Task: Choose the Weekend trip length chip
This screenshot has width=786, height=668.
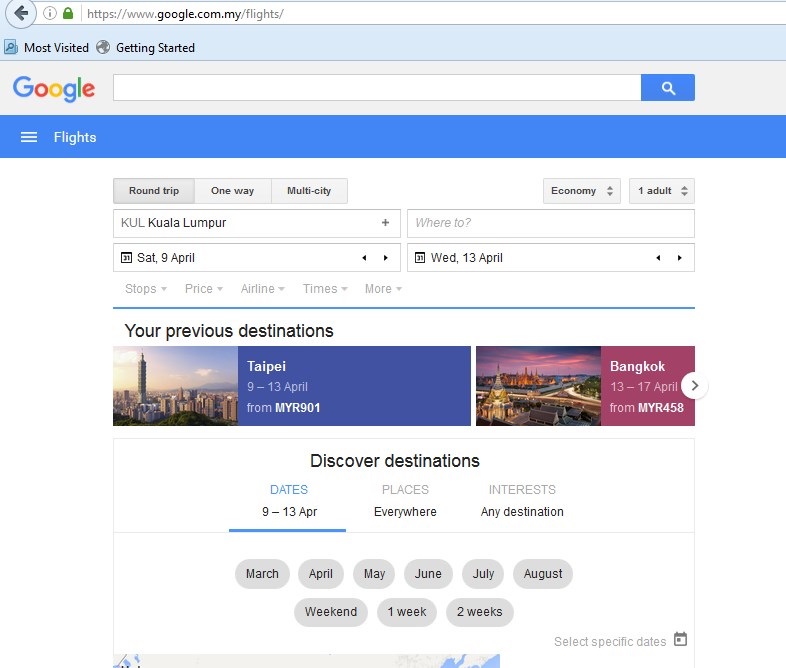Action: 331,612
